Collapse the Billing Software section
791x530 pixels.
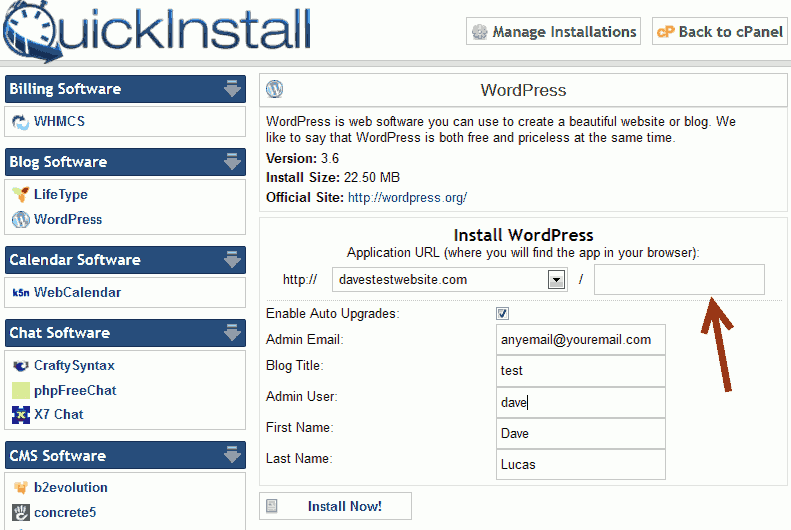[x=232, y=89]
